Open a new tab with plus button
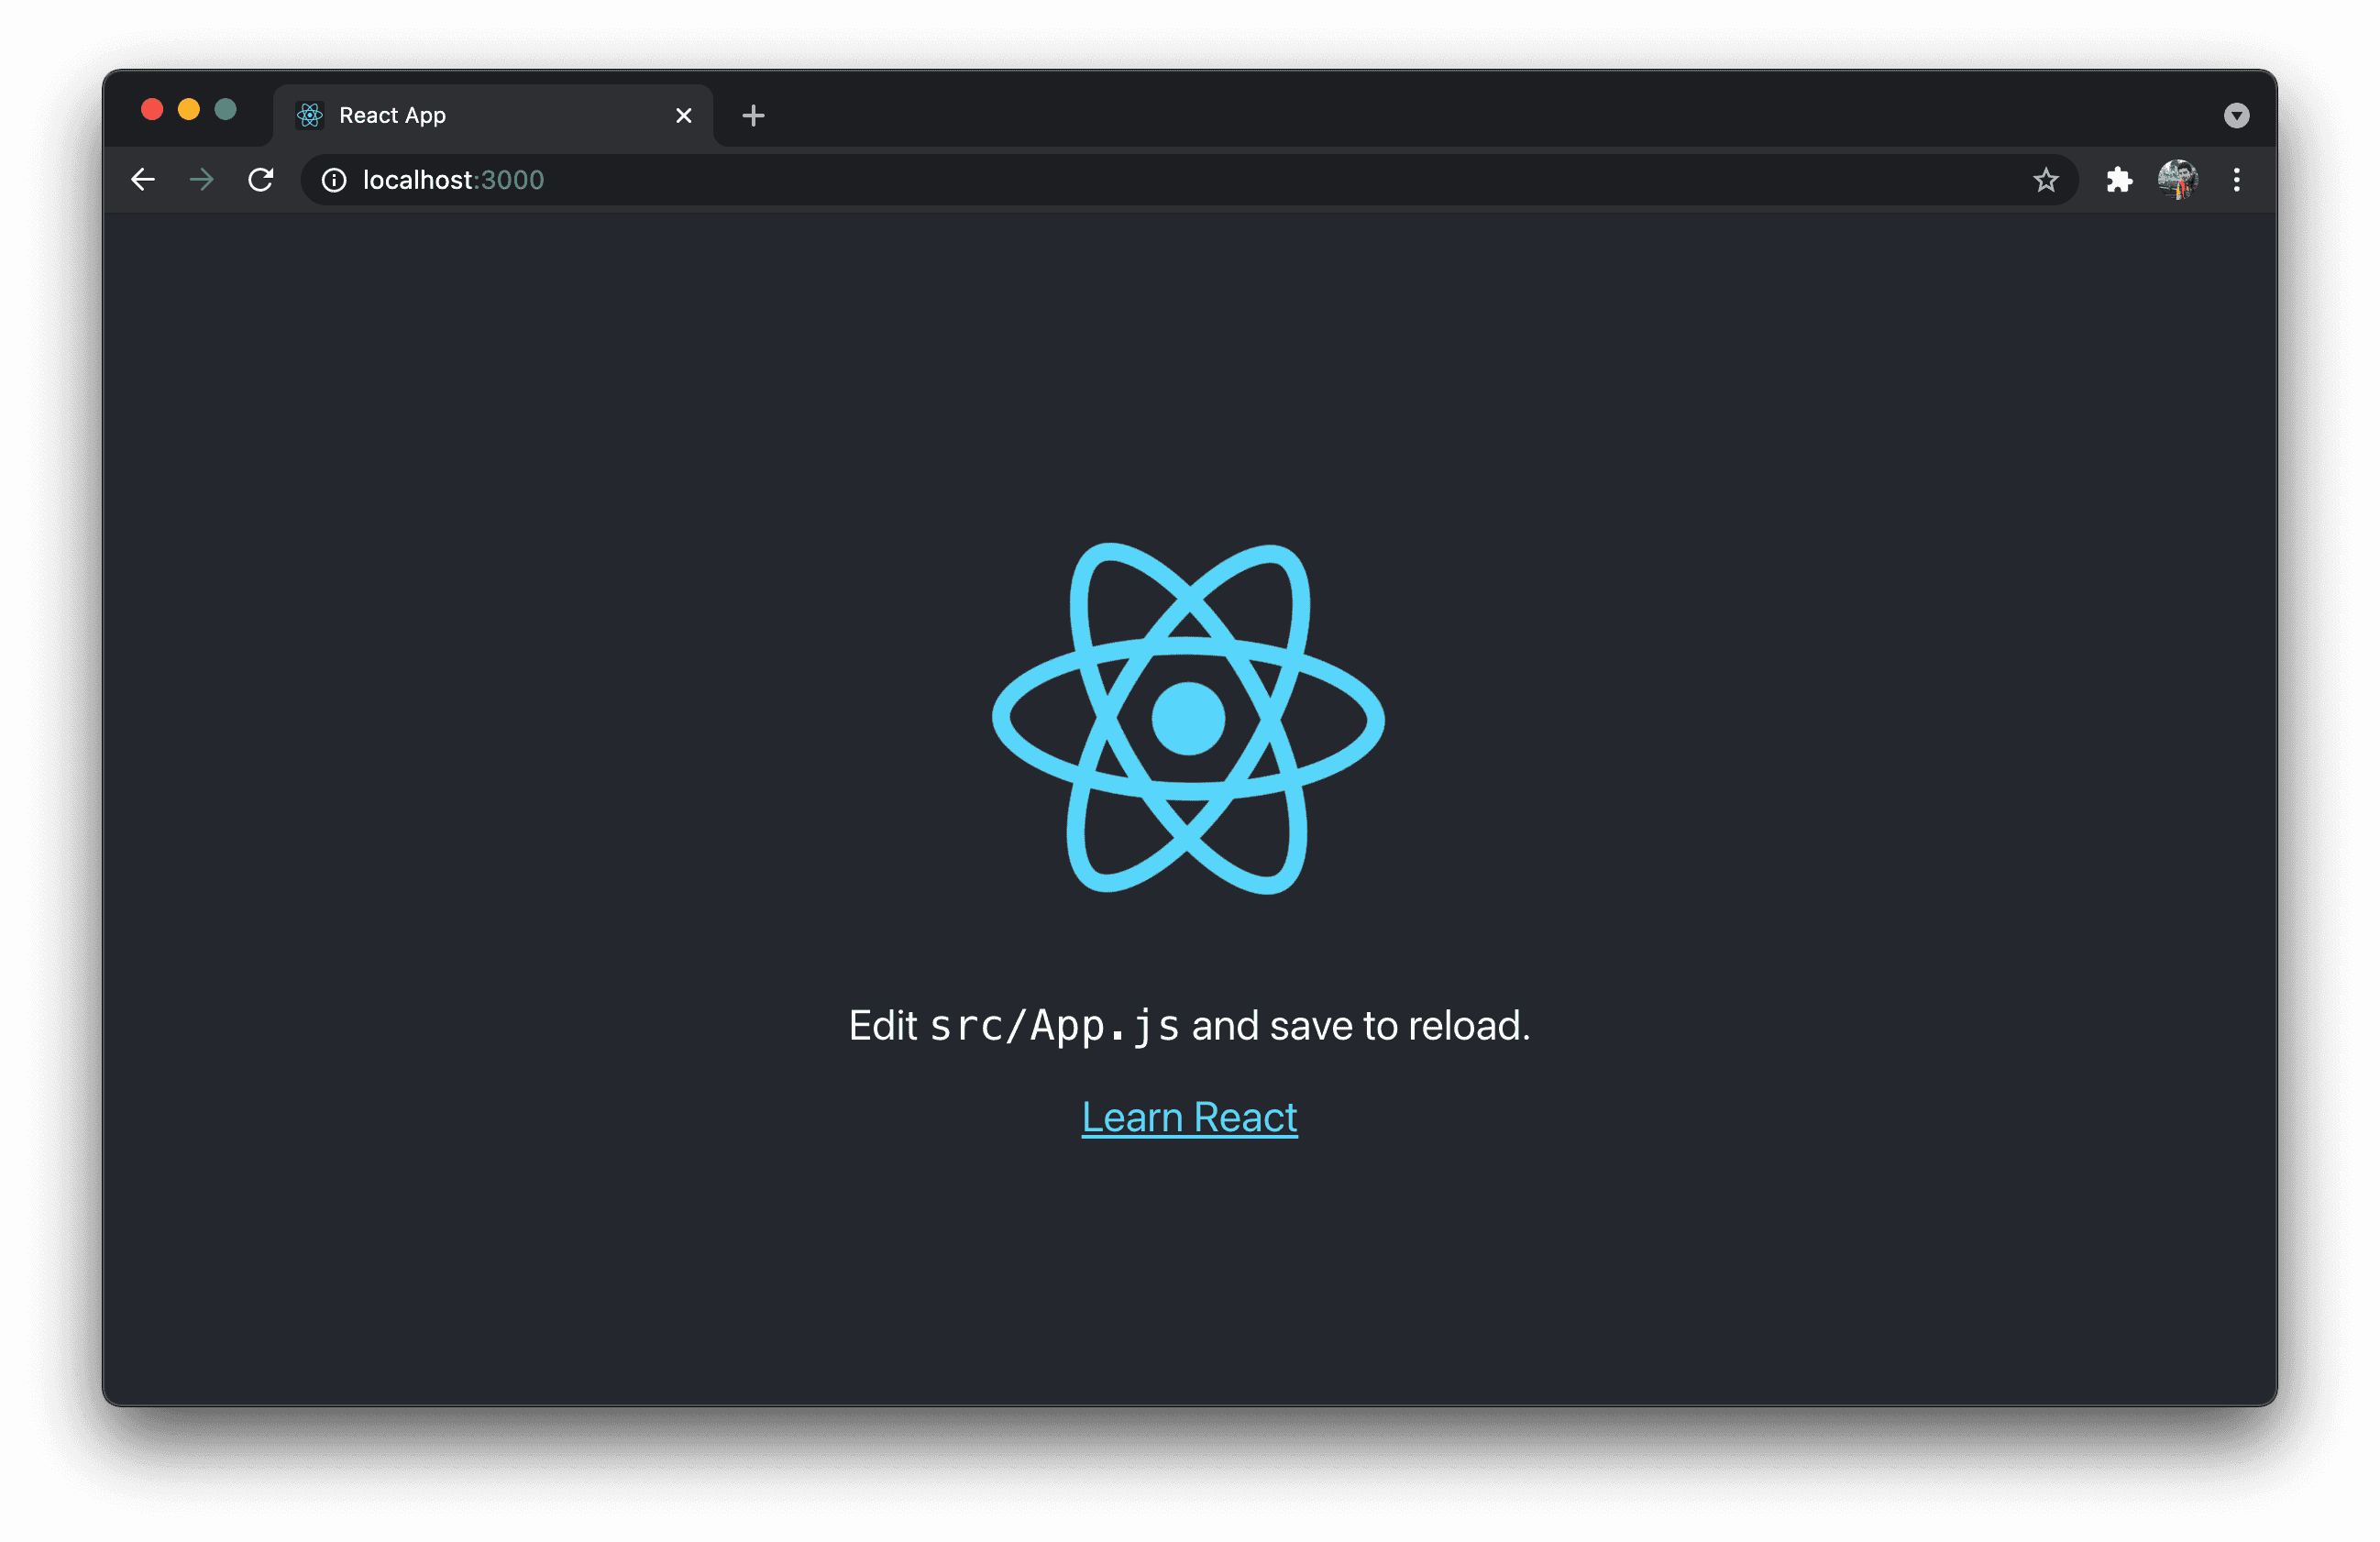 click(x=753, y=116)
